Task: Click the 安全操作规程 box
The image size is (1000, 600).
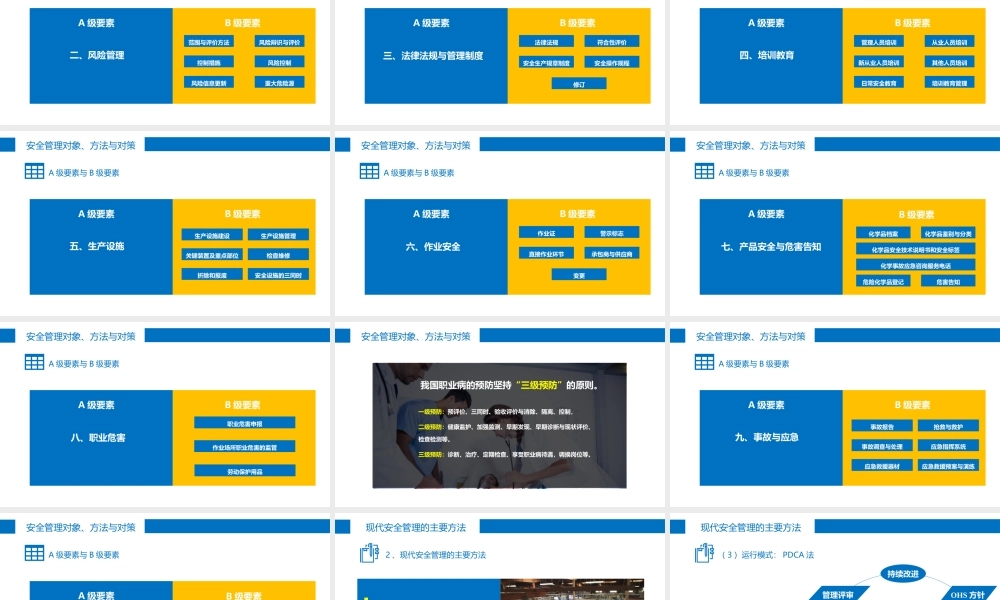Action: pyautogui.click(x=612, y=63)
